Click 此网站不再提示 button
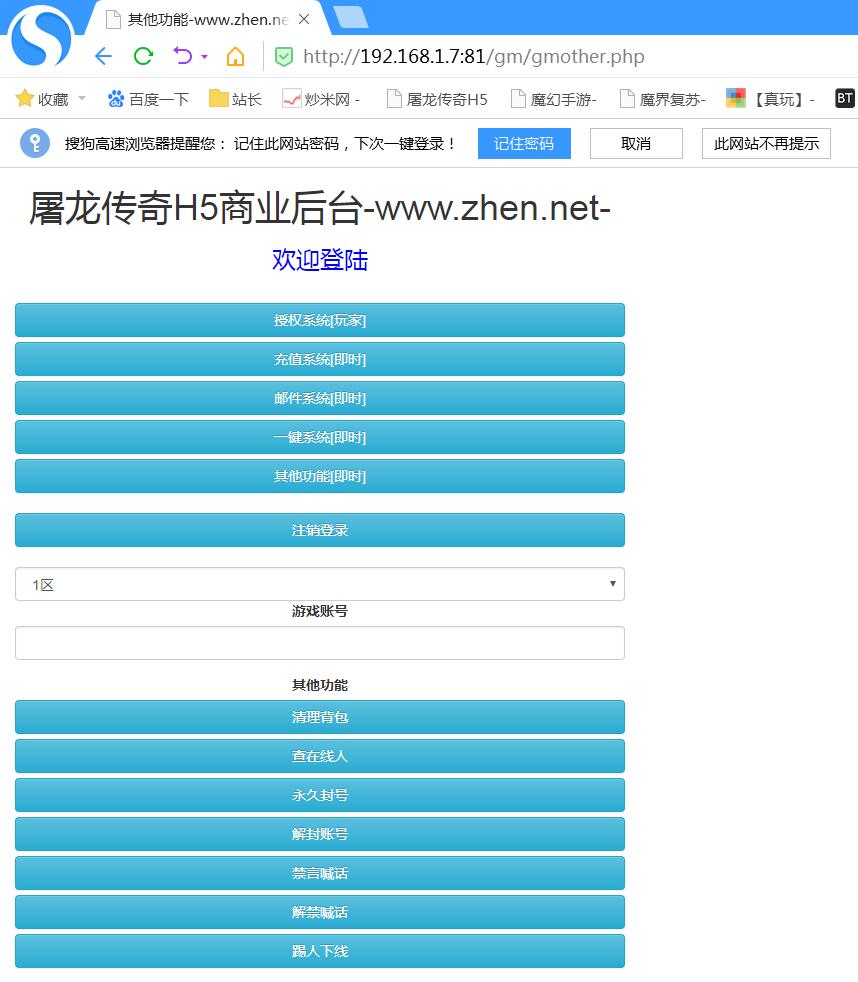Image resolution: width=858 pixels, height=982 pixels. 766,143
